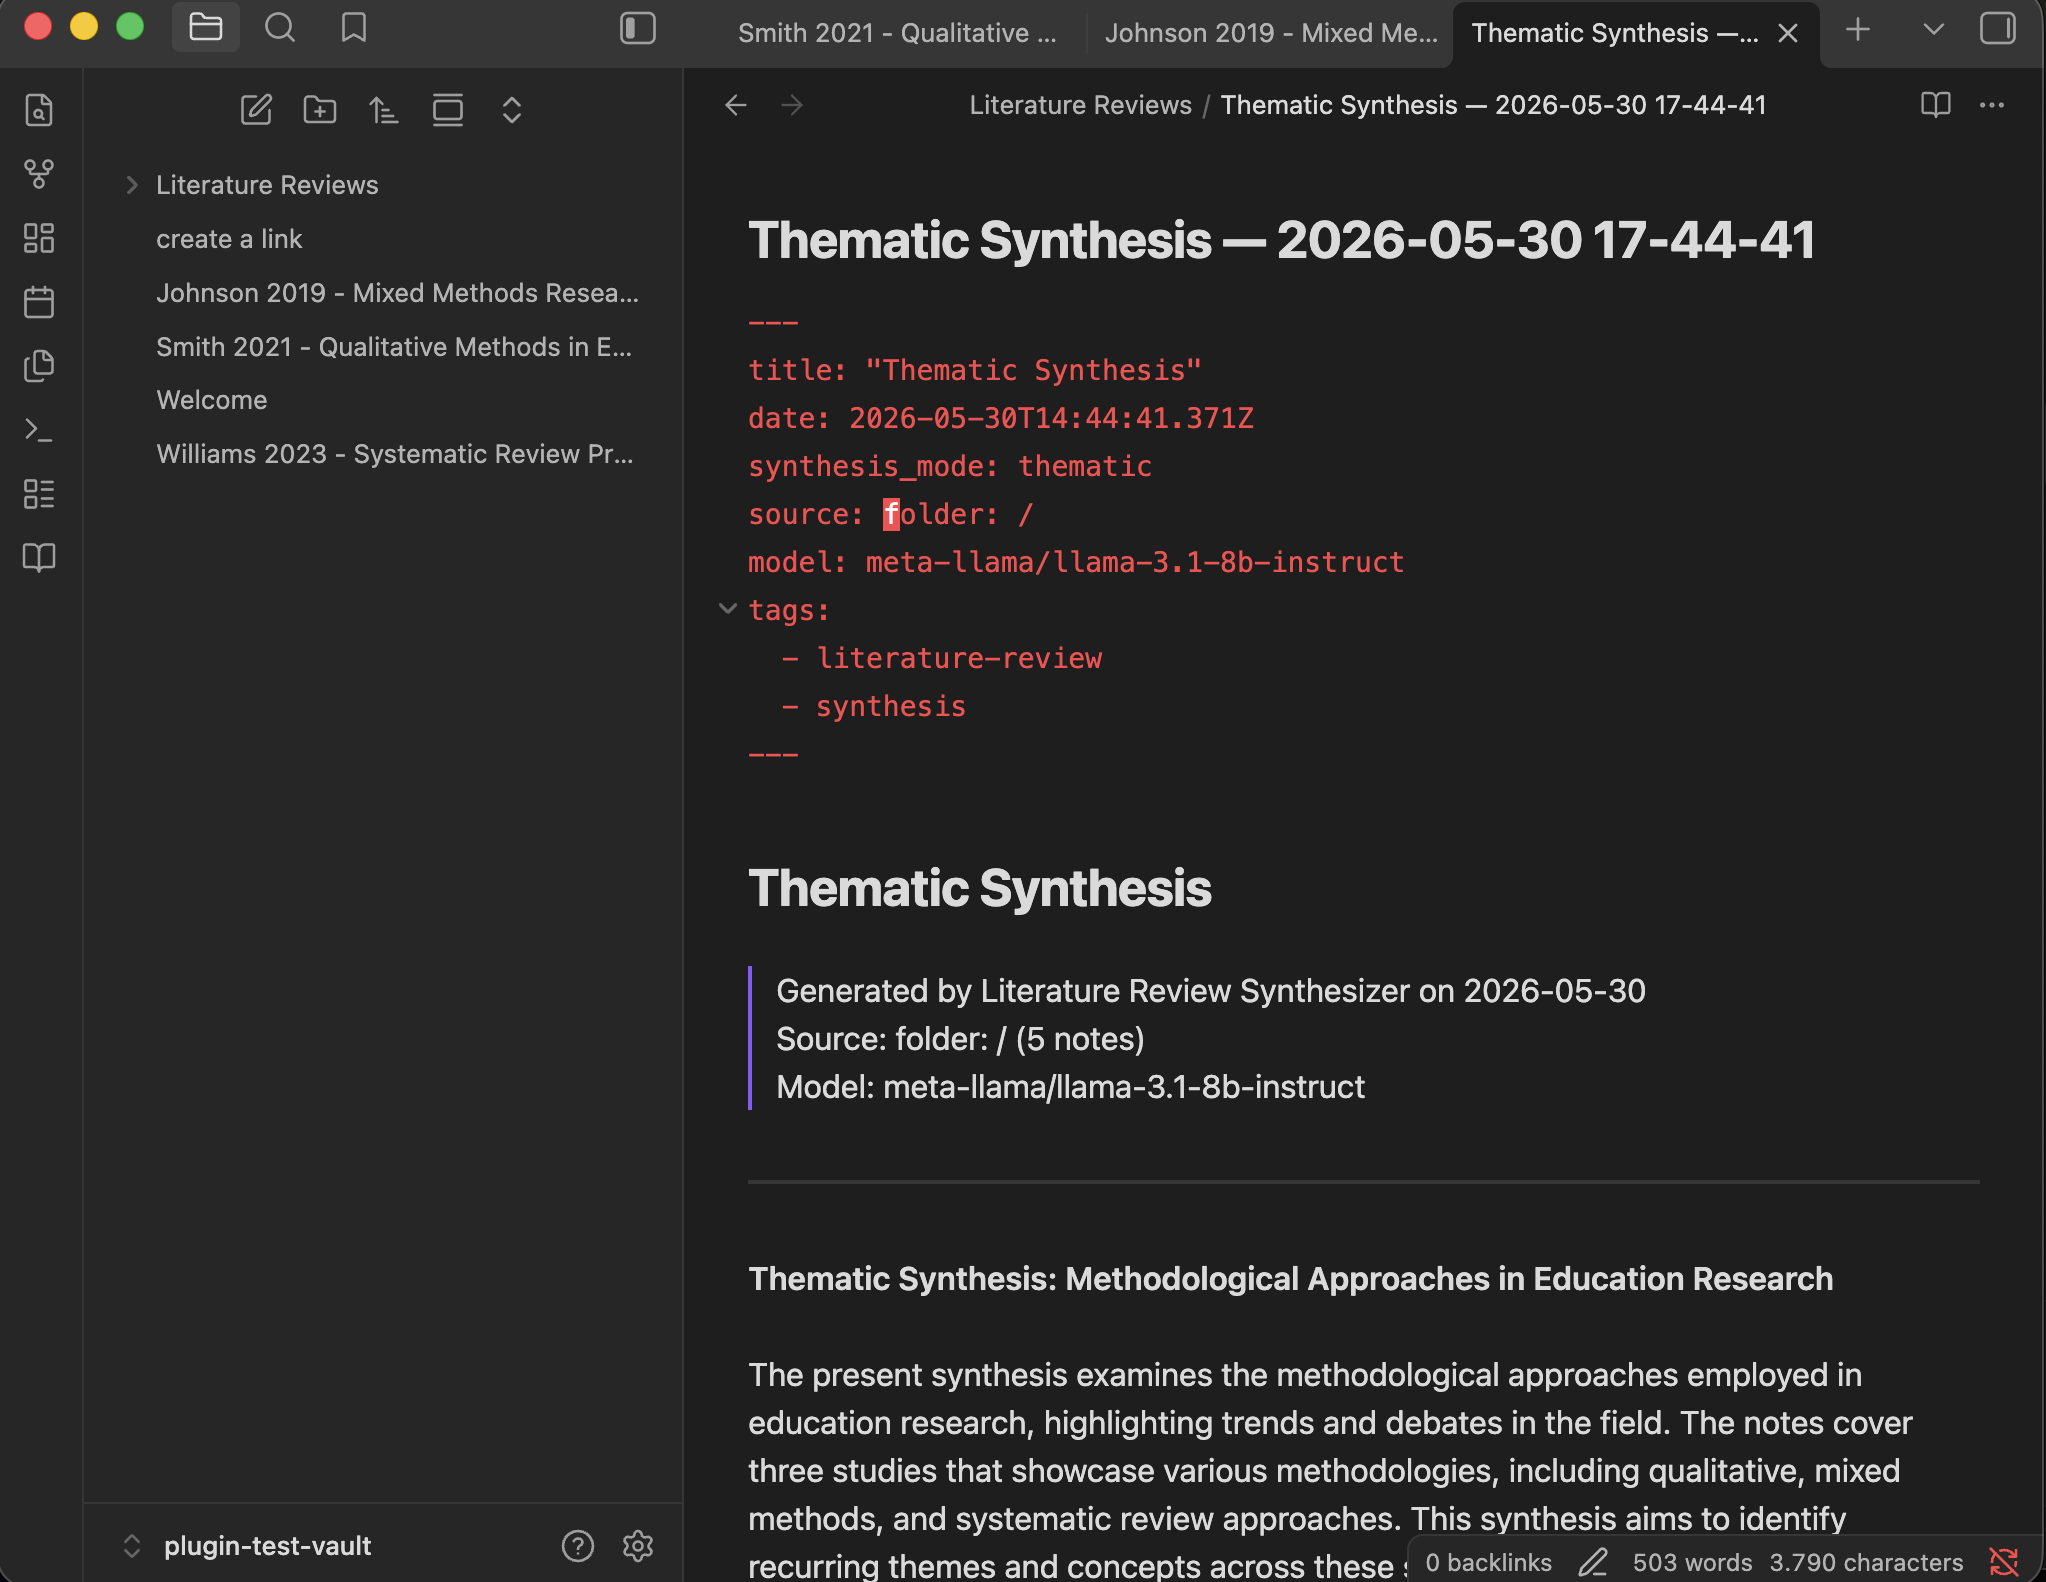
Task: Toggle the left sidebar collapse icon
Action: [x=638, y=28]
